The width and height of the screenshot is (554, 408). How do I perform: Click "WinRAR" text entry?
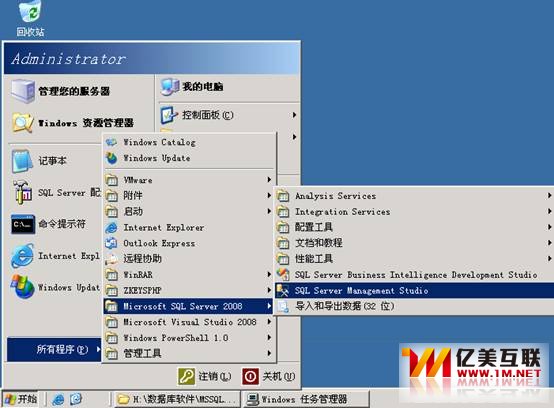(138, 274)
